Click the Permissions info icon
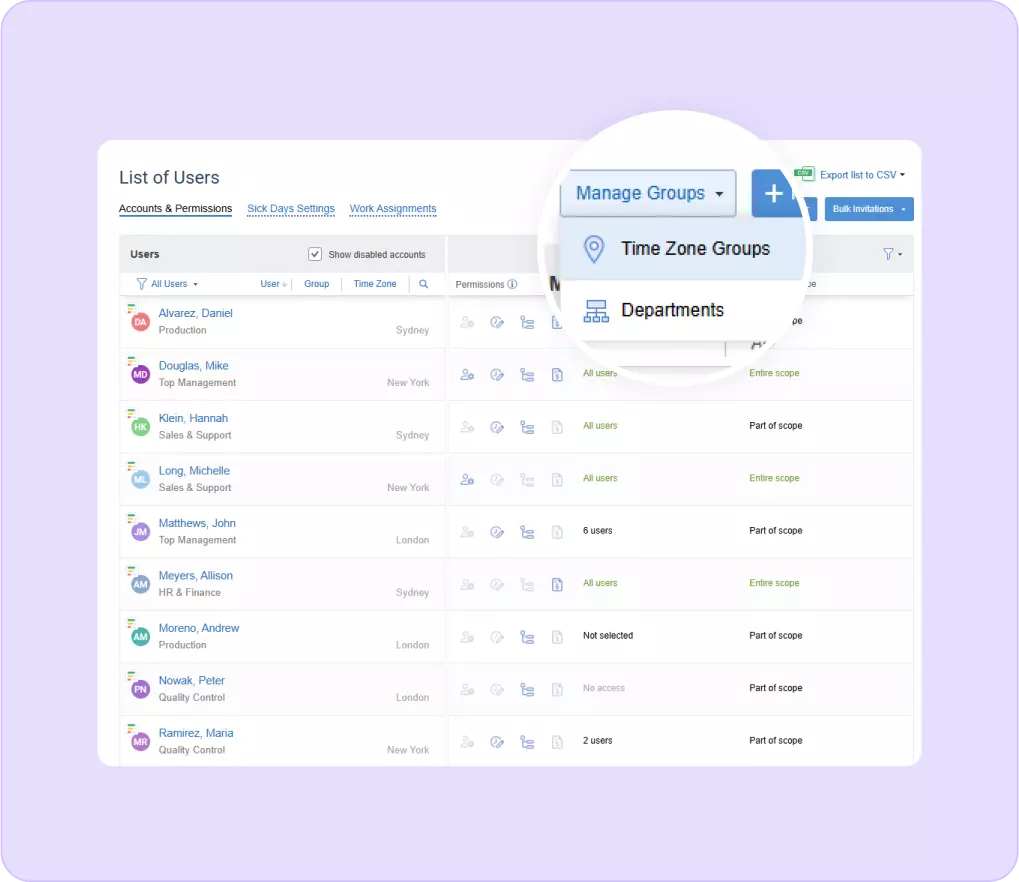The width and height of the screenshot is (1019, 882). pos(512,284)
